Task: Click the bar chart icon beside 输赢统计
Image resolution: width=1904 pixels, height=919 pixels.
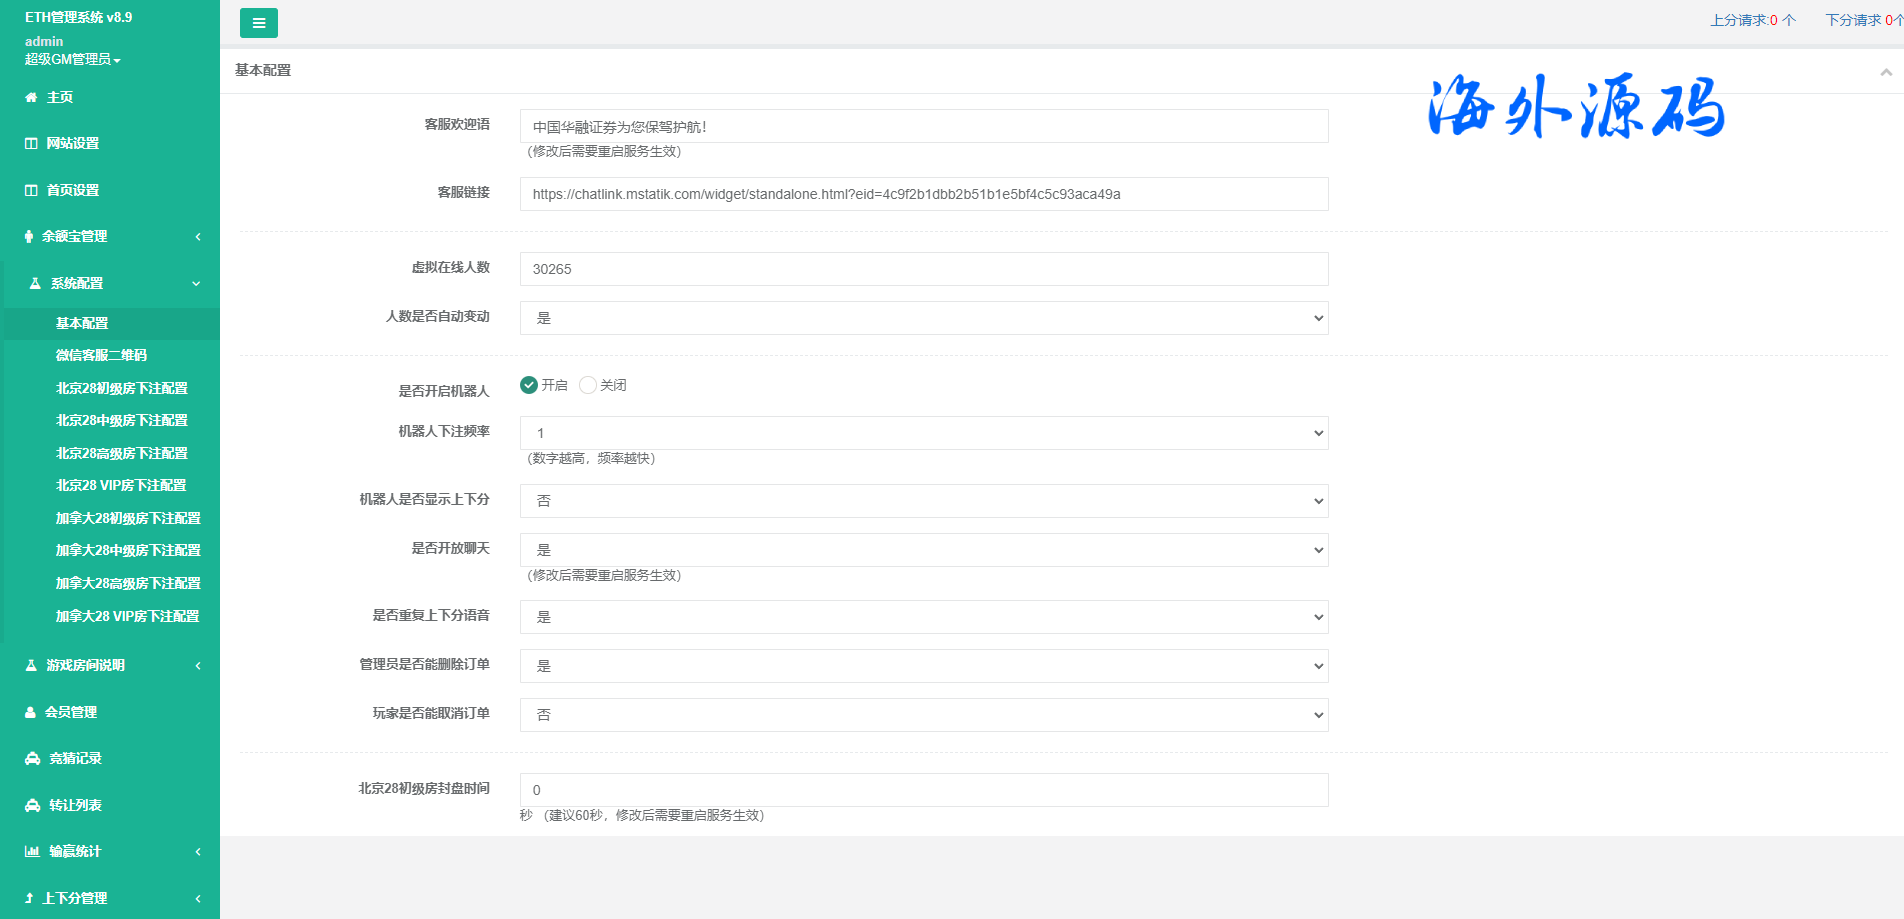Action: point(32,852)
